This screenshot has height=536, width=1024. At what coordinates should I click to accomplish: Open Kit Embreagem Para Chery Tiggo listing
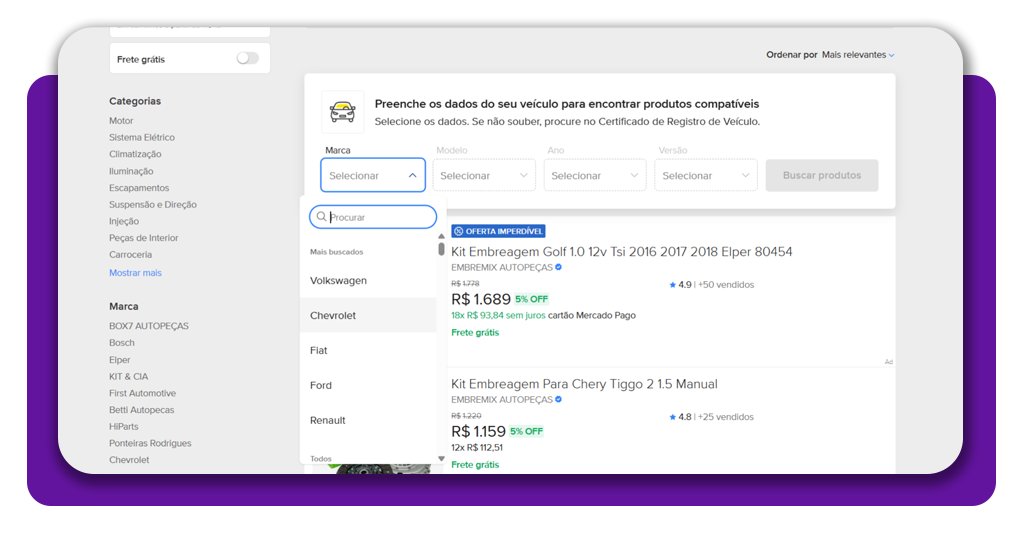(584, 384)
